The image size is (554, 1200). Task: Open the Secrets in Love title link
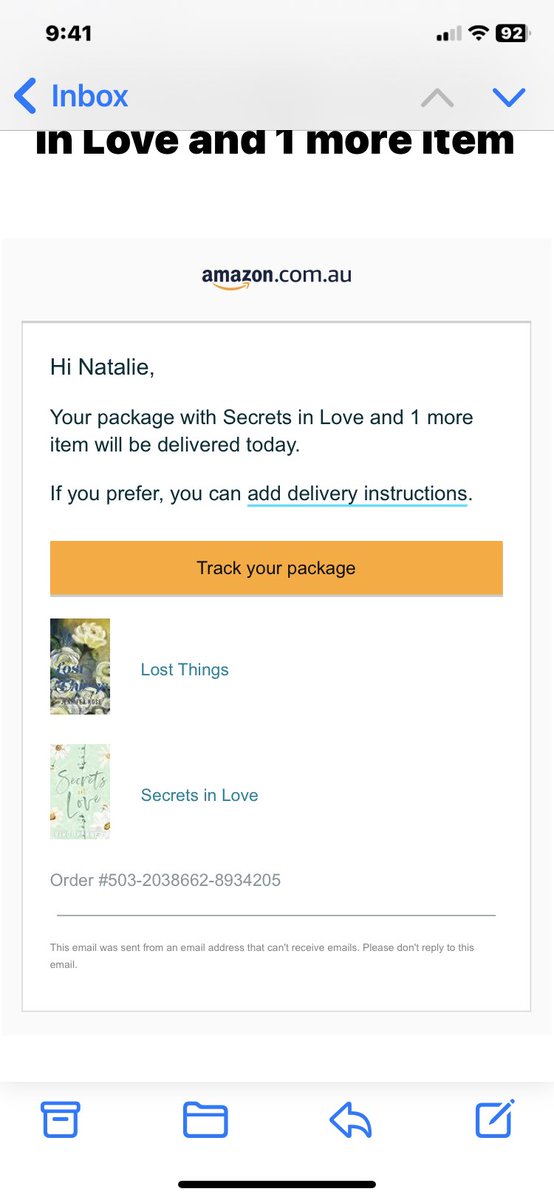click(x=199, y=796)
